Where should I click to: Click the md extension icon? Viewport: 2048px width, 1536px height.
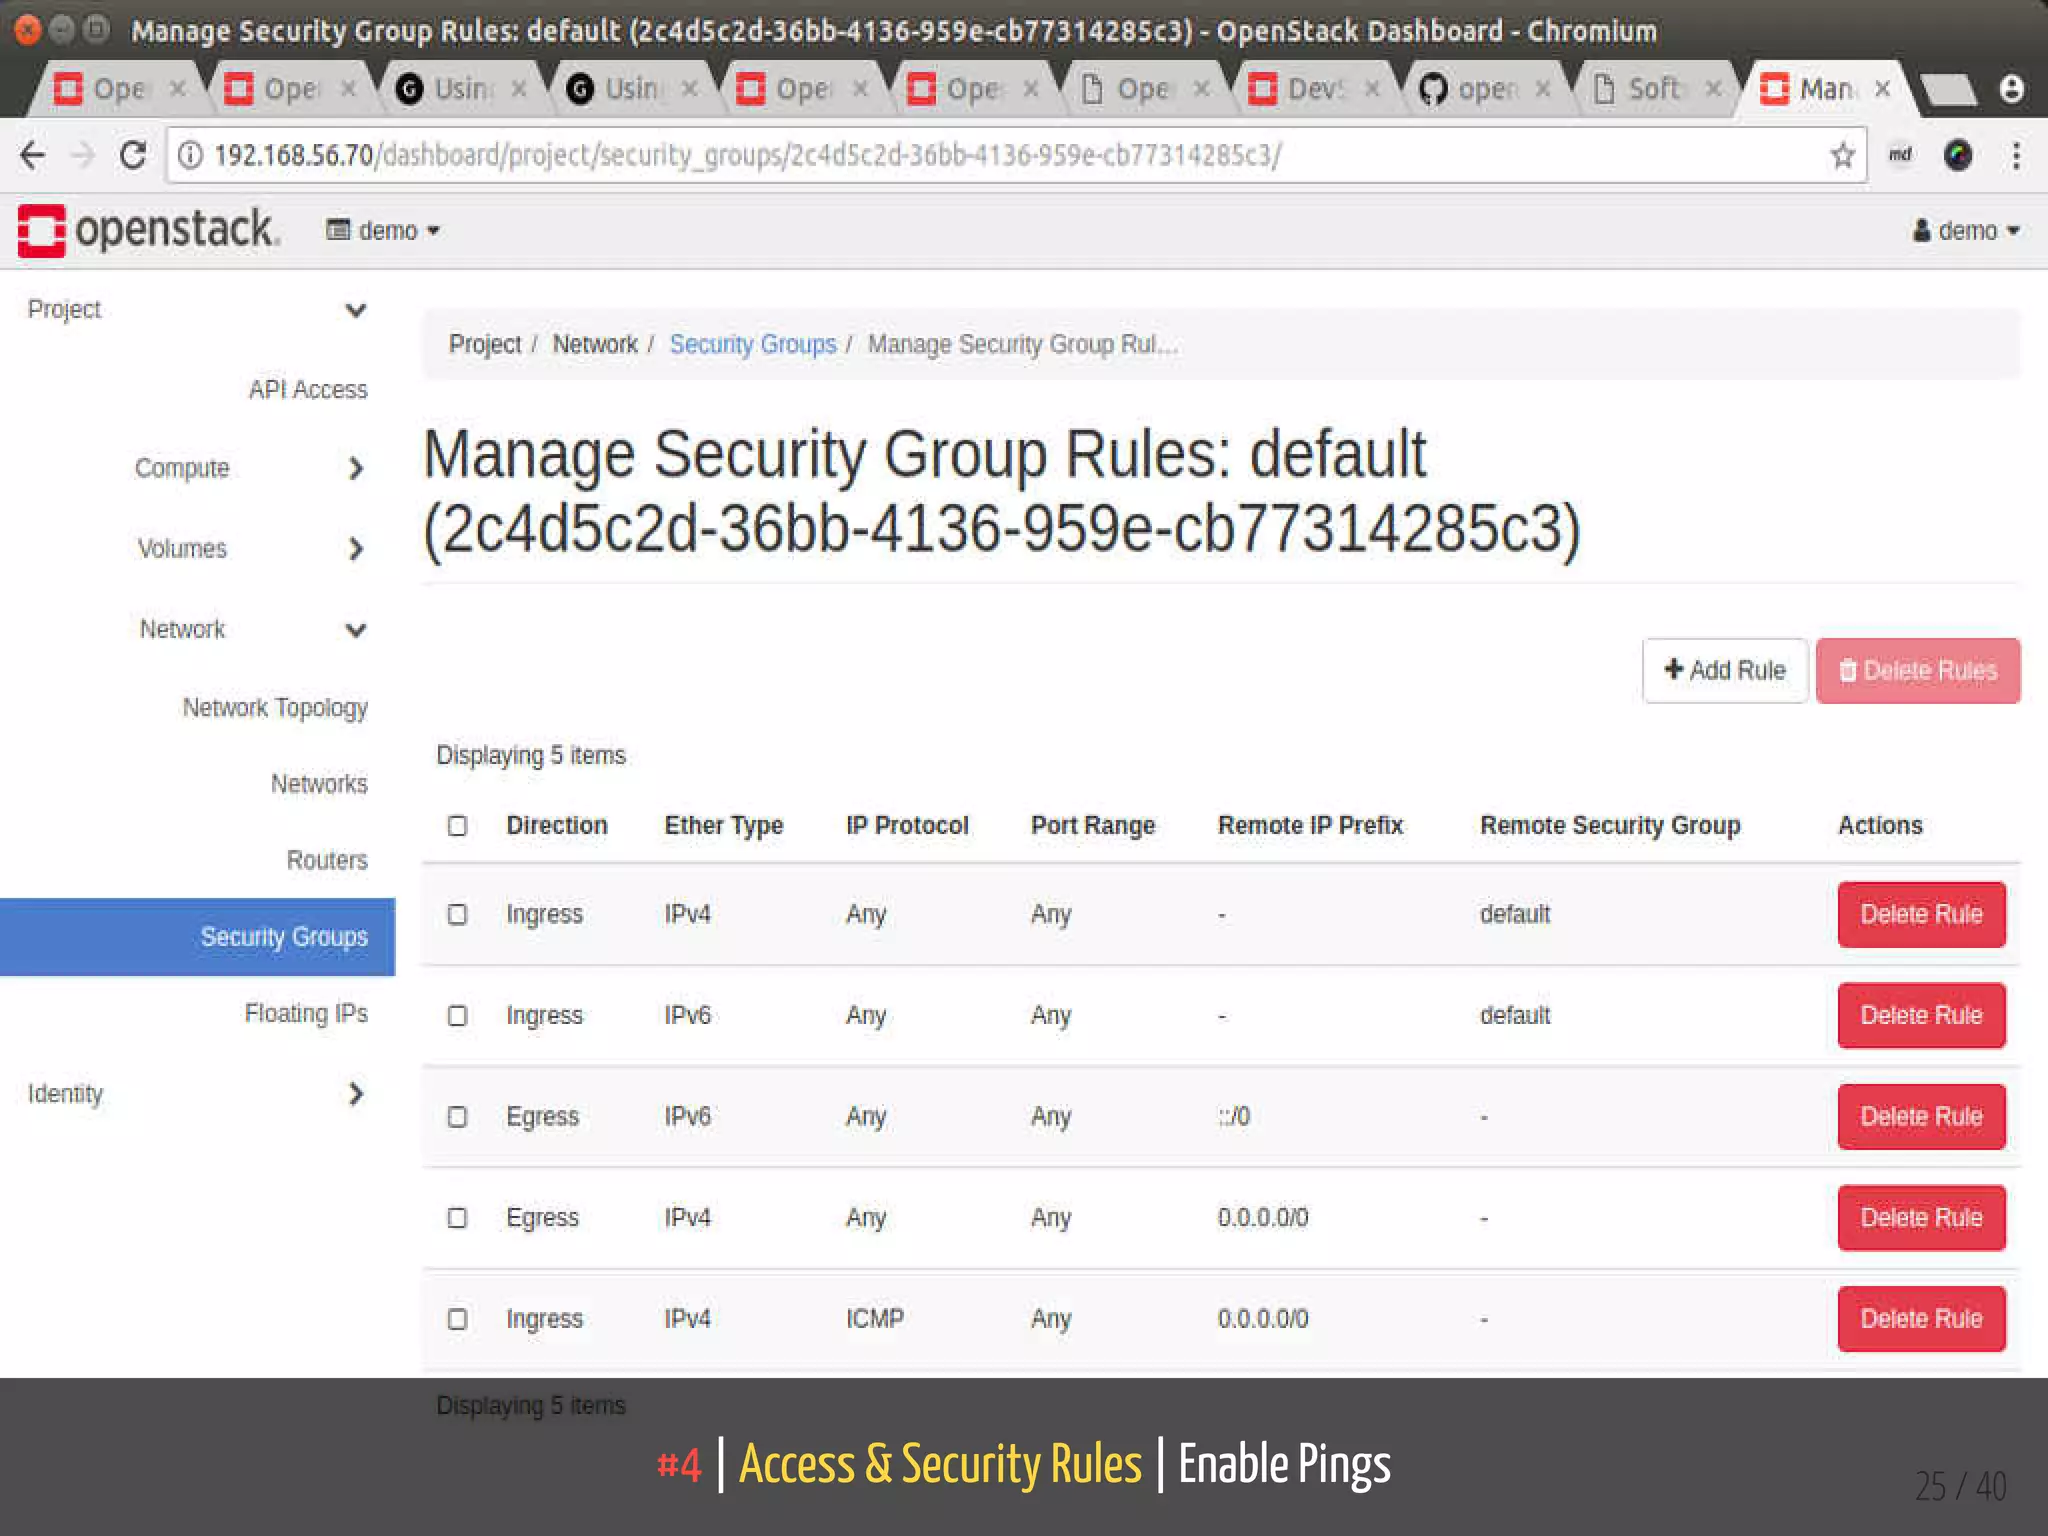(x=1900, y=155)
